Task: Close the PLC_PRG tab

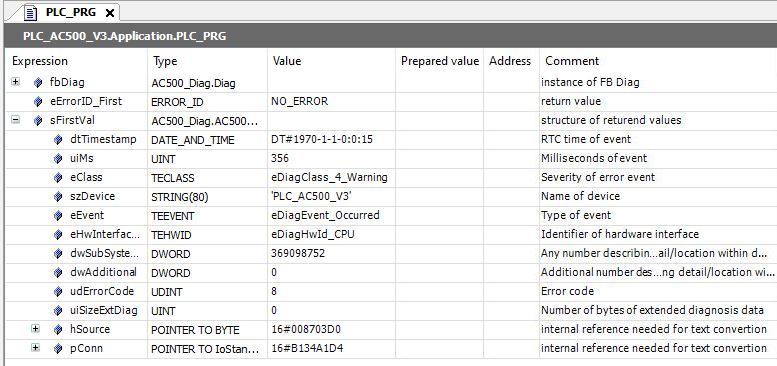Action: coord(110,14)
